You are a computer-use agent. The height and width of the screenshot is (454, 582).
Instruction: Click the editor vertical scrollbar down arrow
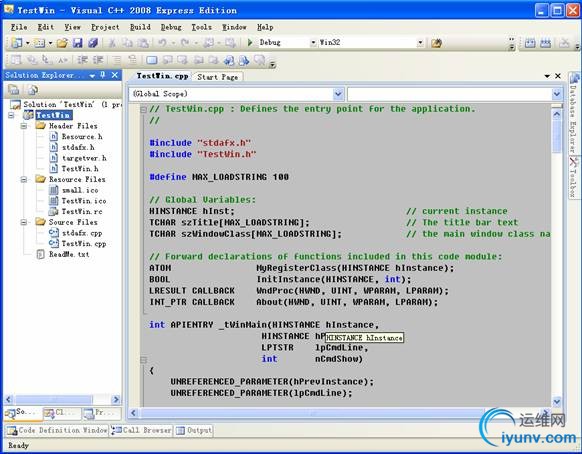(x=557, y=401)
